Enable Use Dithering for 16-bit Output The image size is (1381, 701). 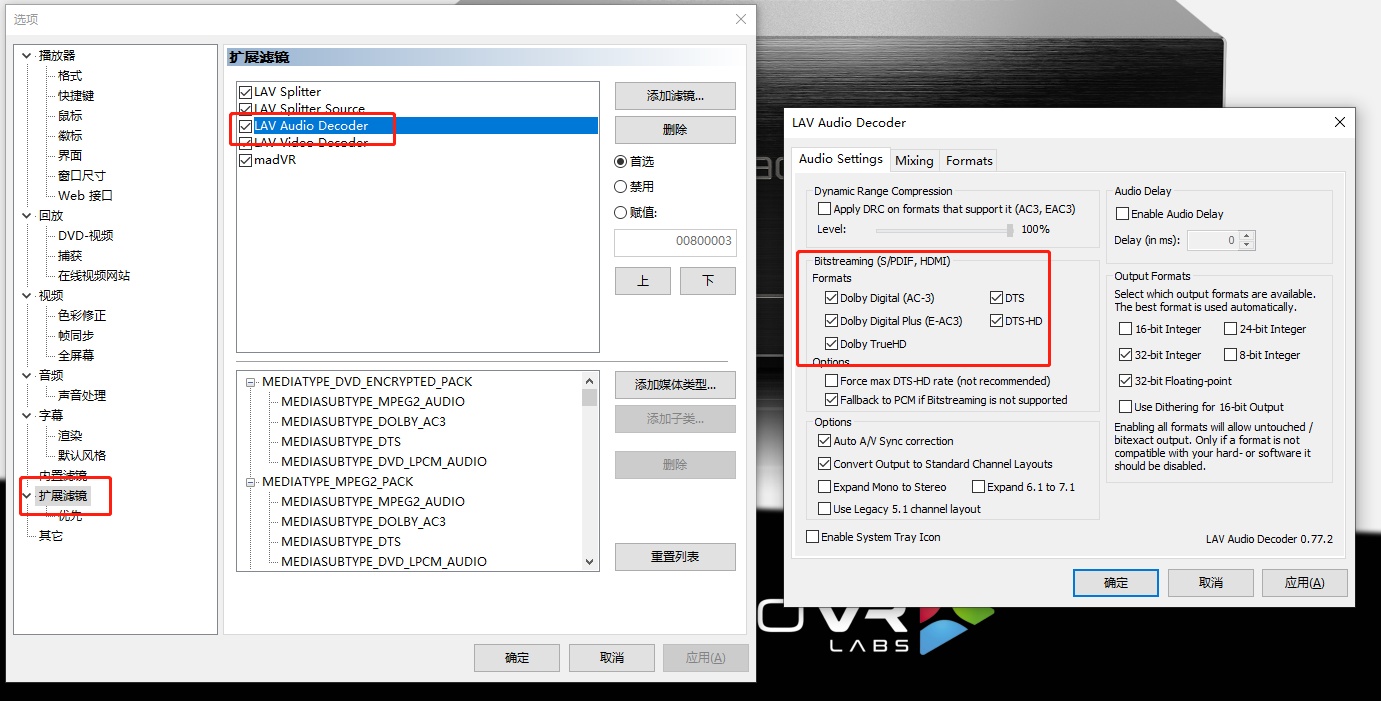tap(1126, 407)
